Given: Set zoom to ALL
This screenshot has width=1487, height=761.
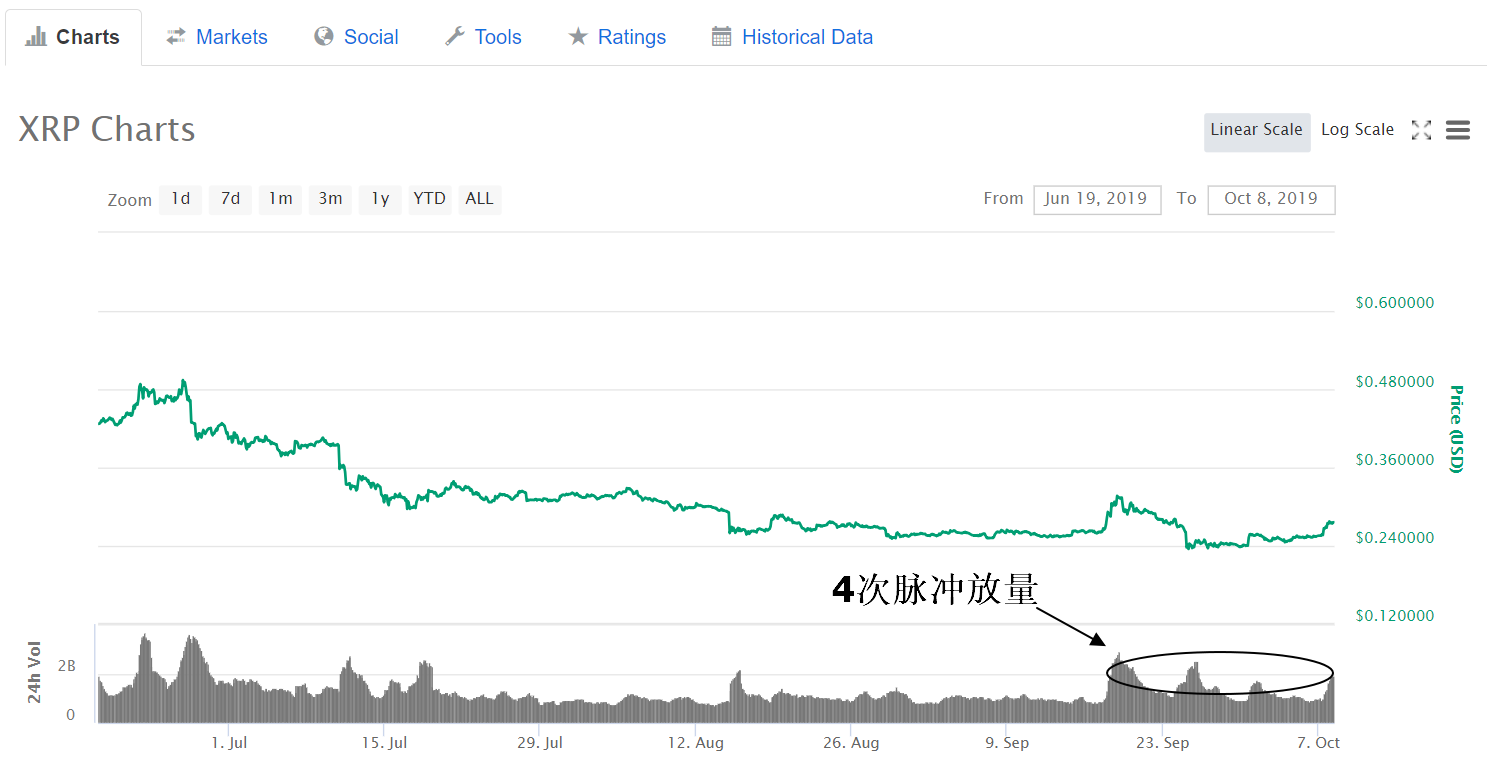Looking at the screenshot, I should click(480, 199).
